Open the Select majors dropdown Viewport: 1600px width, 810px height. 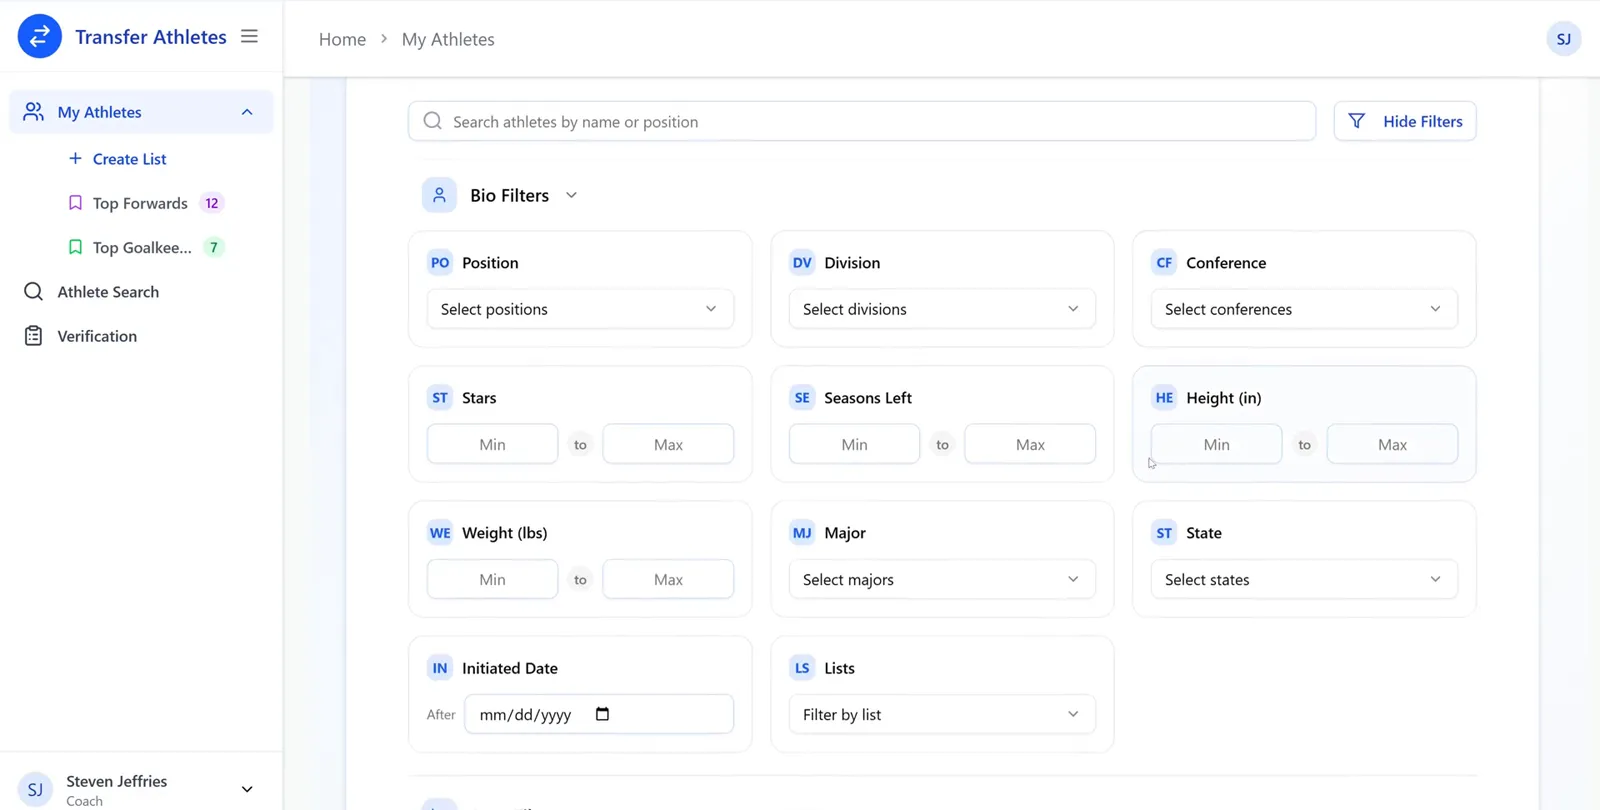(x=942, y=579)
